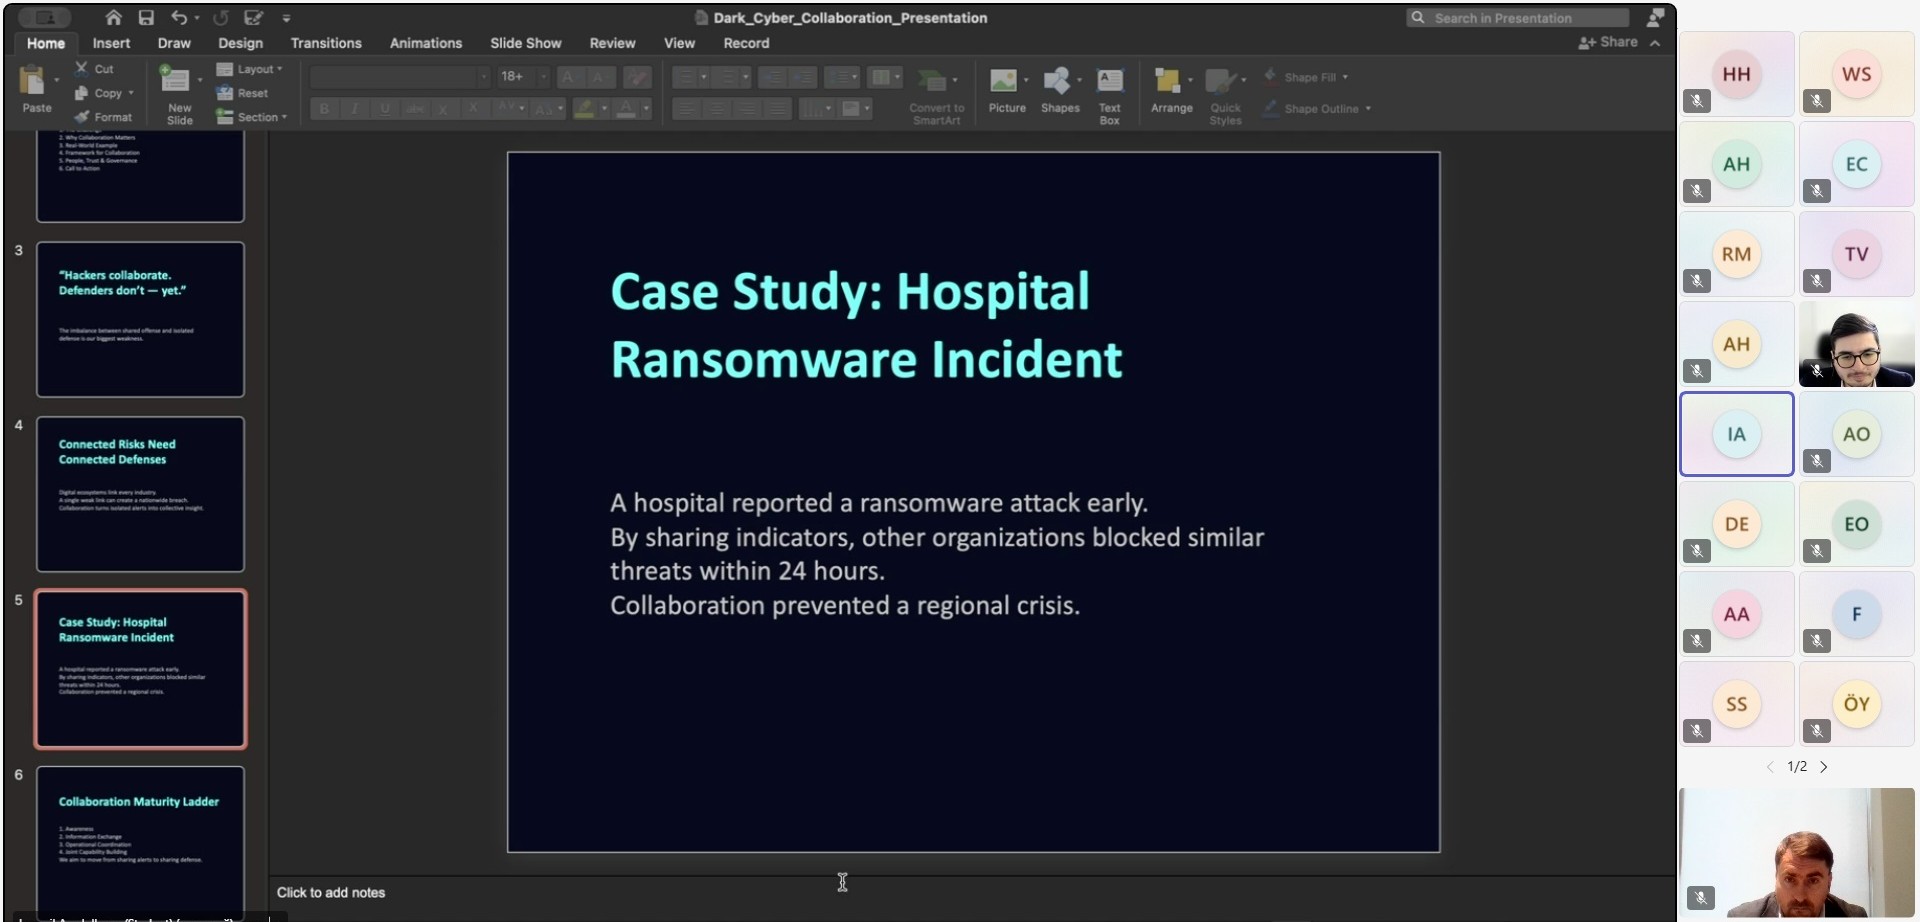Screen dimensions: 1920x922
Task: Select slide 4 thumbnail Connected Risks
Action: coord(140,494)
